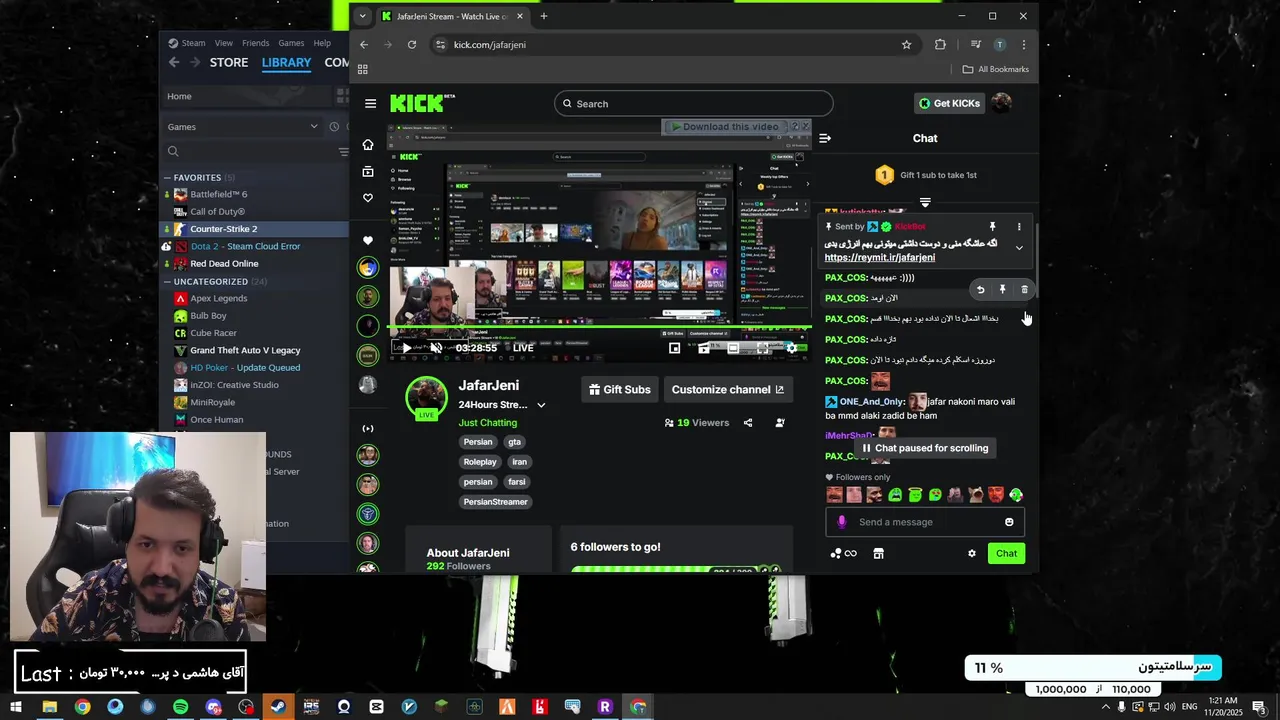1280x720 pixels.
Task: Collapse FAVORITES category in Steam
Action: [x=167, y=178]
